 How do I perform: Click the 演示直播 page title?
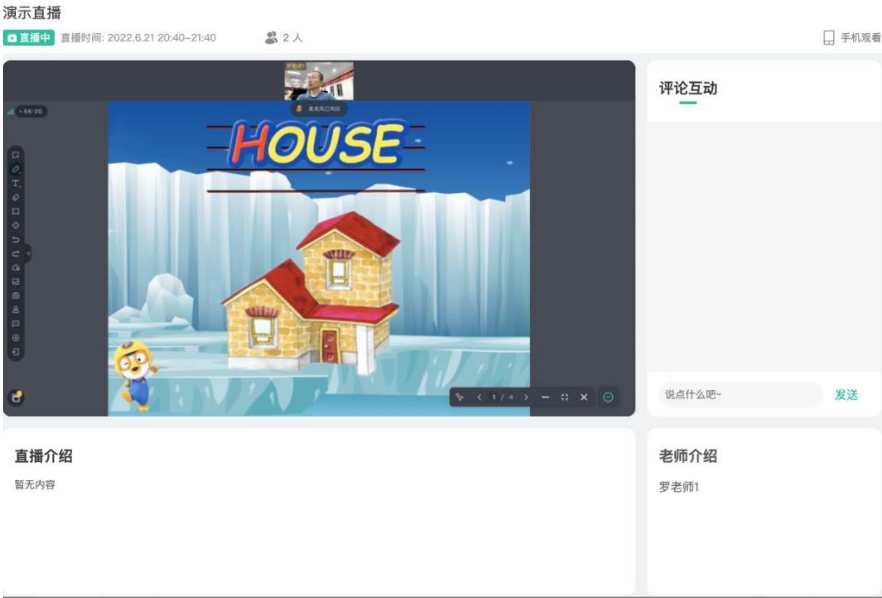pos(32,13)
